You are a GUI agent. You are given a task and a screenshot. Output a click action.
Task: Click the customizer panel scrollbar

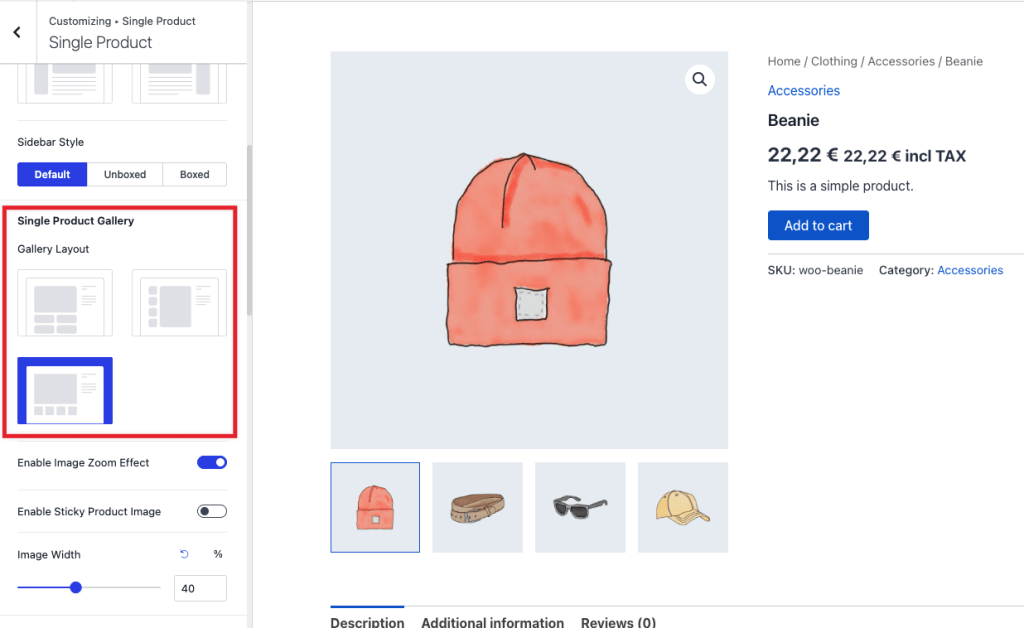[x=249, y=230]
